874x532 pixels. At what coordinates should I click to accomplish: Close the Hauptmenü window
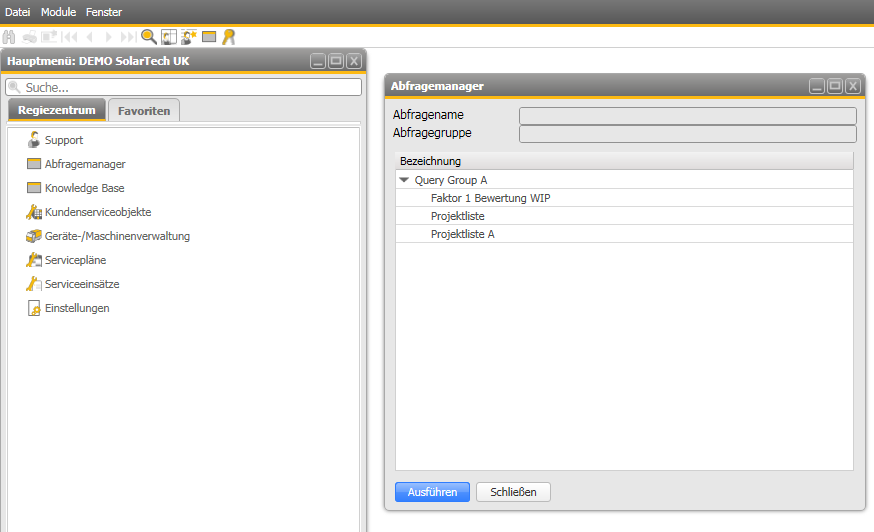coord(354,61)
